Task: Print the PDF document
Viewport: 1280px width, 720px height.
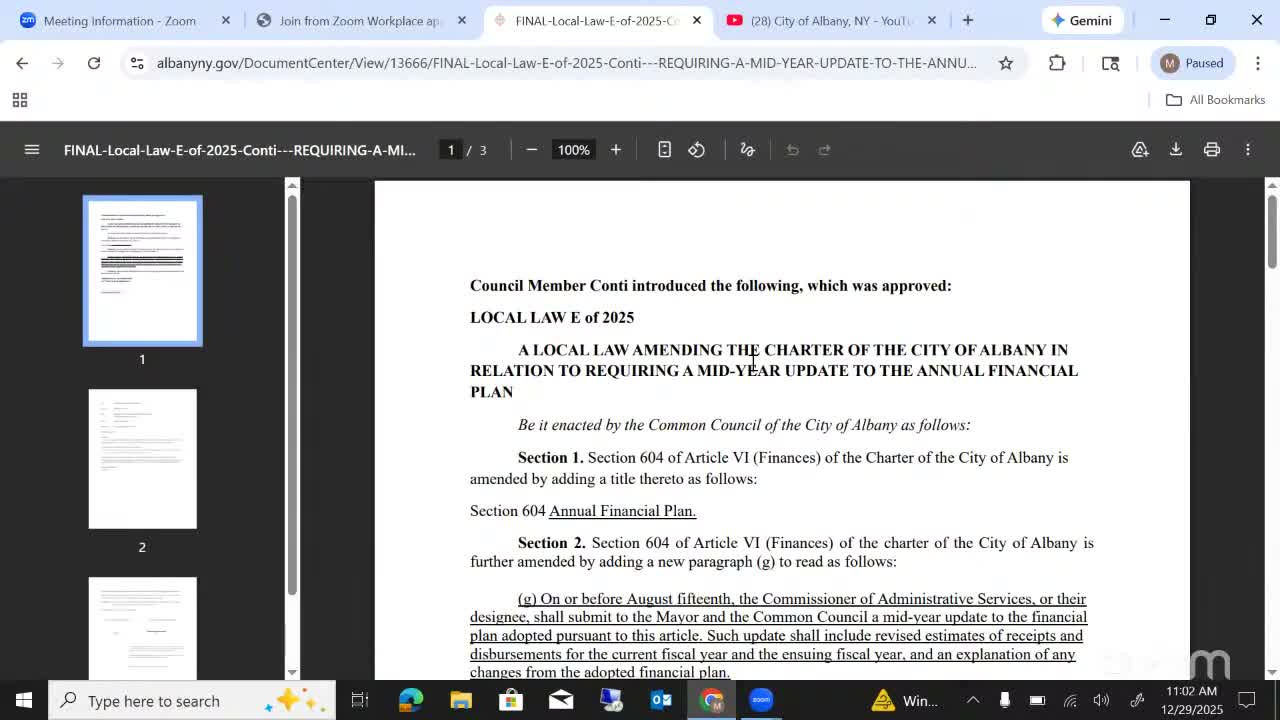Action: (1211, 149)
